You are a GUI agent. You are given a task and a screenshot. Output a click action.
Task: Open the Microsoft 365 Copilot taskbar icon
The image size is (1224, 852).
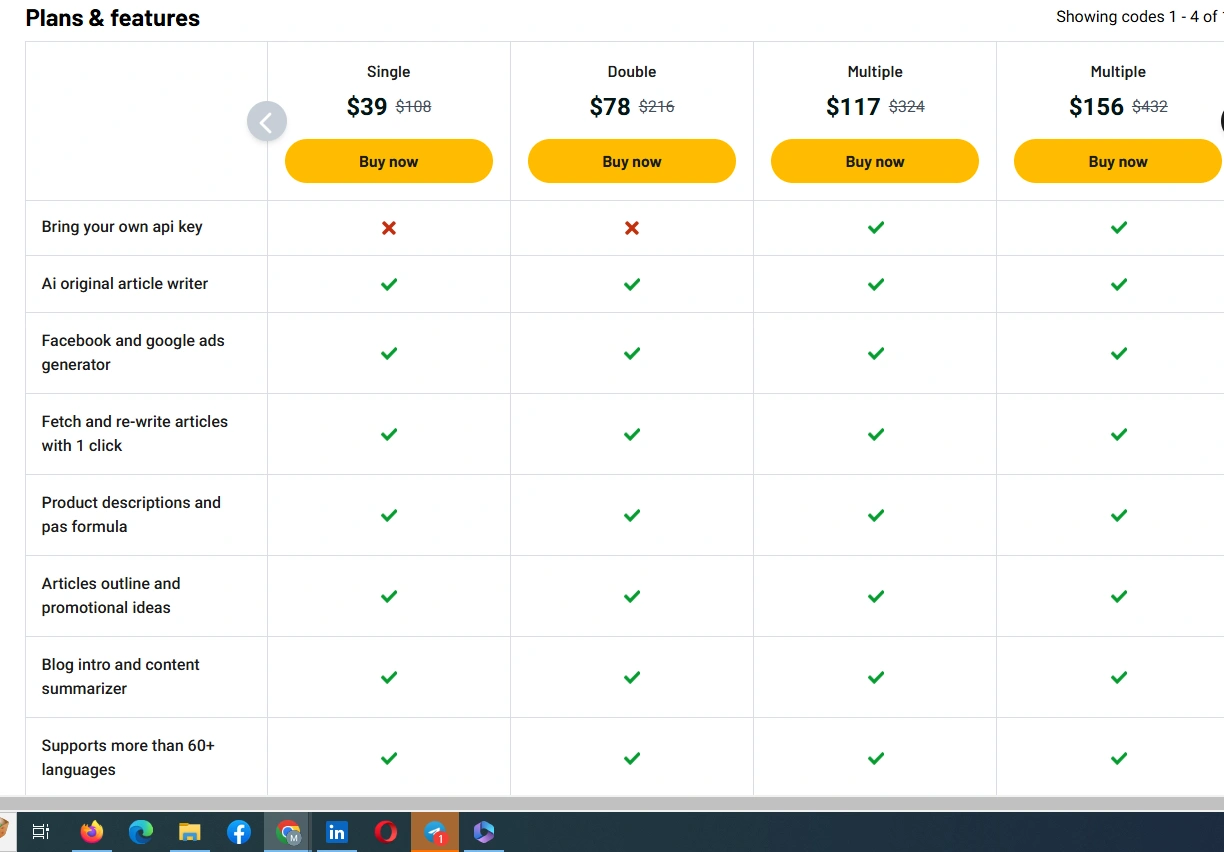coord(484,832)
